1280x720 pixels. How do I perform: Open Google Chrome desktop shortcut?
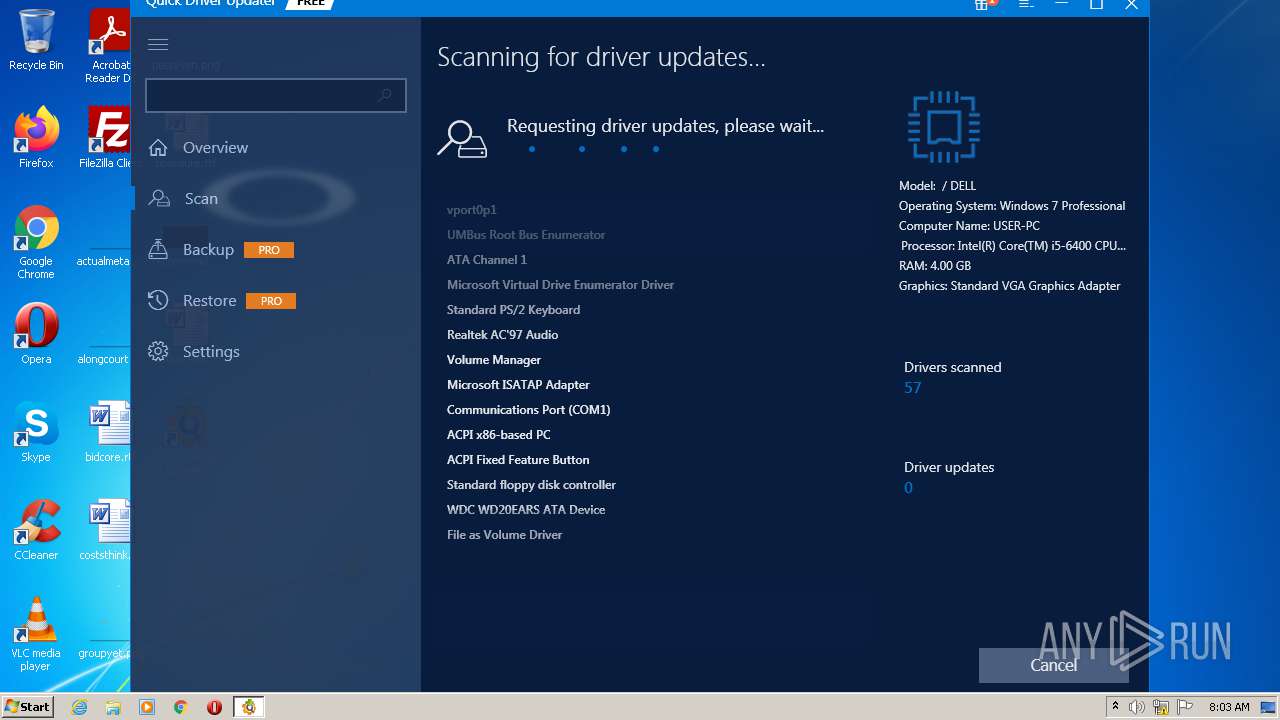point(36,243)
